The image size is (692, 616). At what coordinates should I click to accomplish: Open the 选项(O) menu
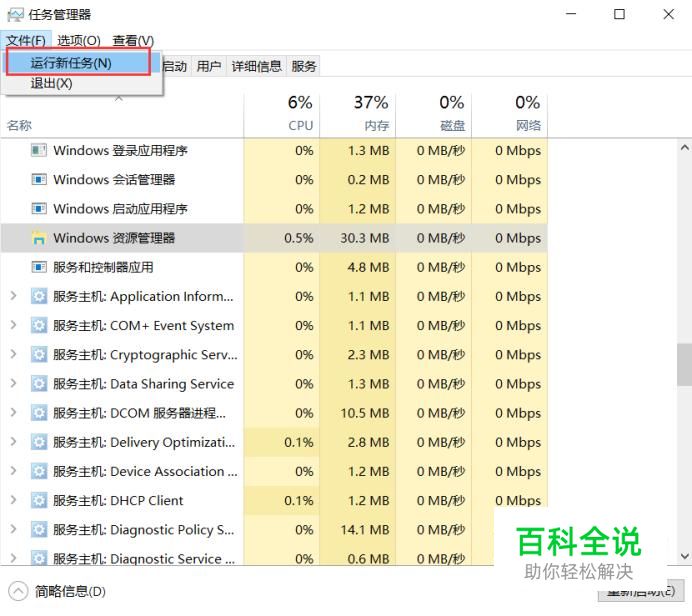click(79, 40)
